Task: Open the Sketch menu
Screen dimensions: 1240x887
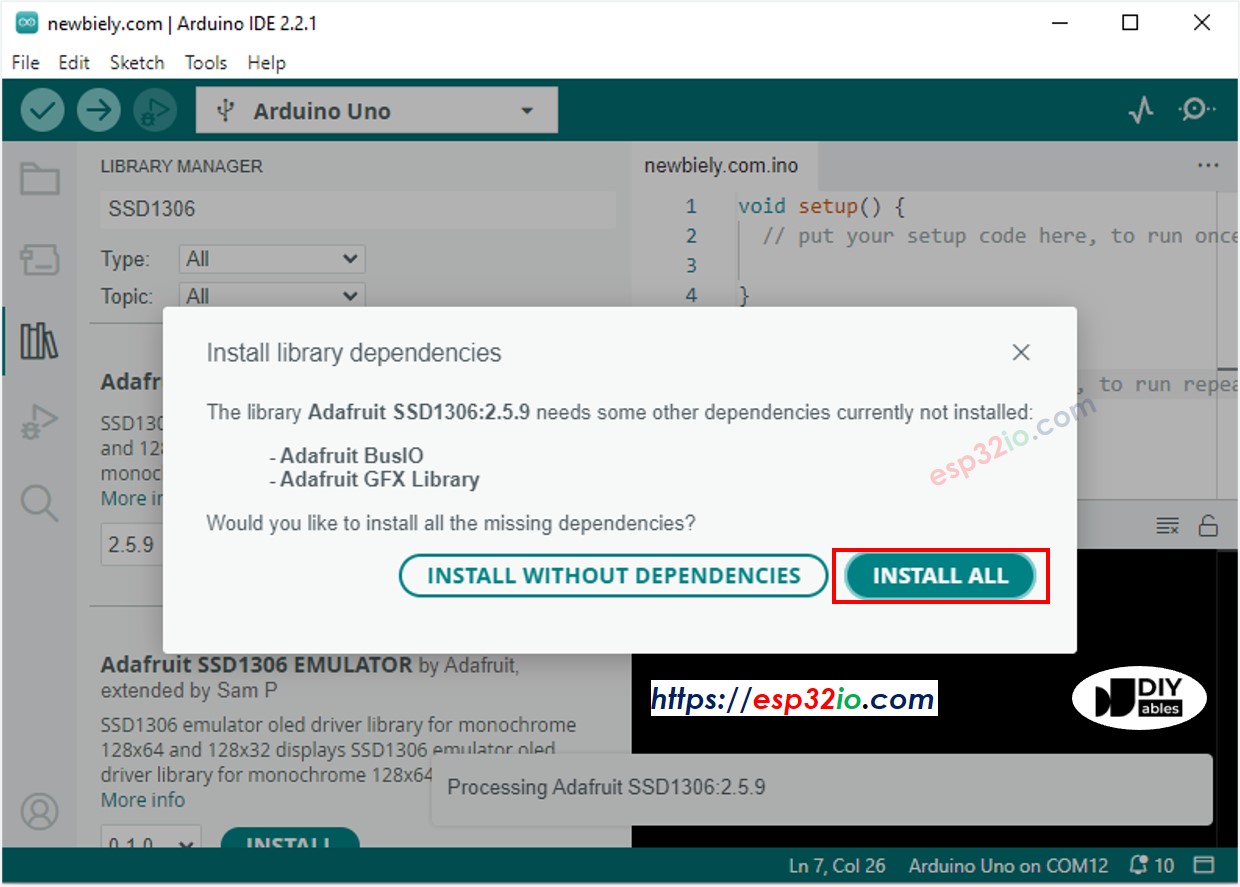Action: coord(137,62)
